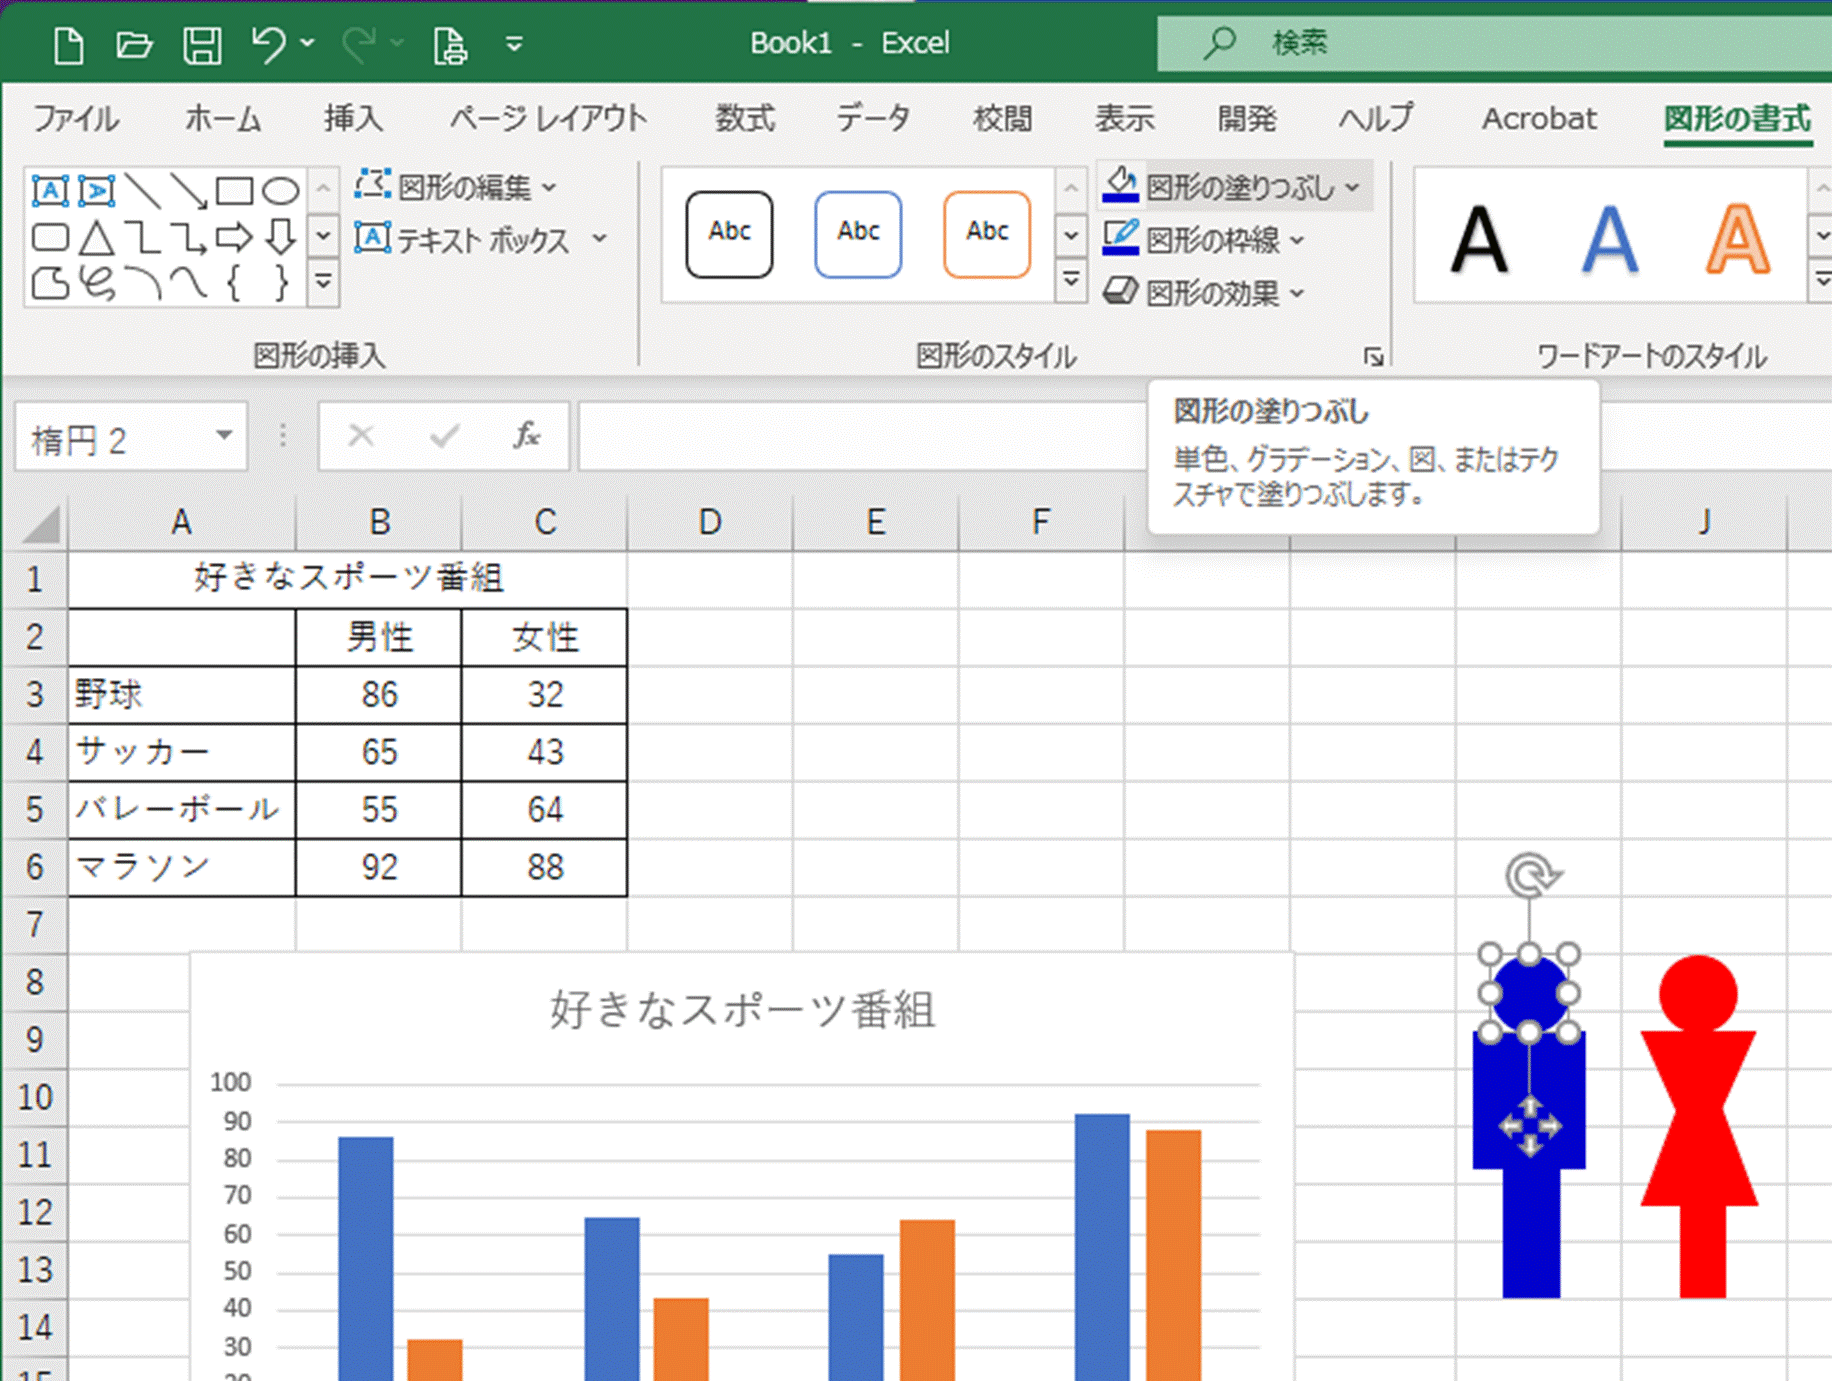Image resolution: width=1832 pixels, height=1381 pixels.
Task: Select the freeform shape tool
Action: click(50, 283)
